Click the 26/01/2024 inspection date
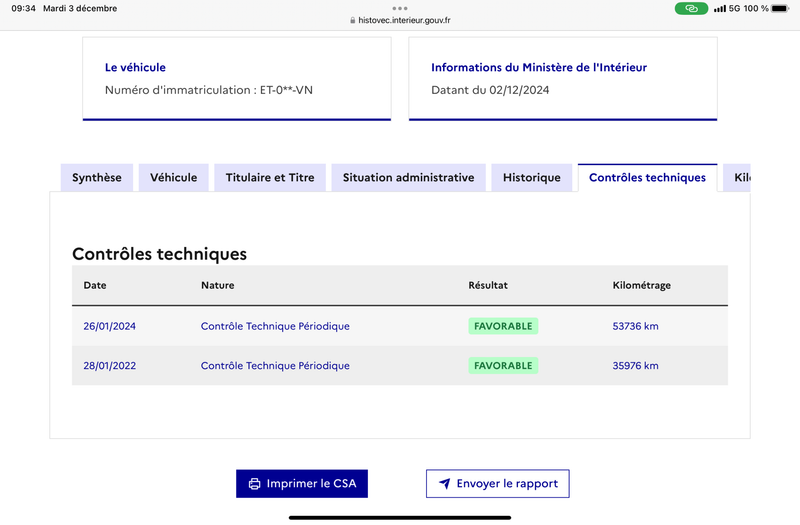 click(x=110, y=326)
